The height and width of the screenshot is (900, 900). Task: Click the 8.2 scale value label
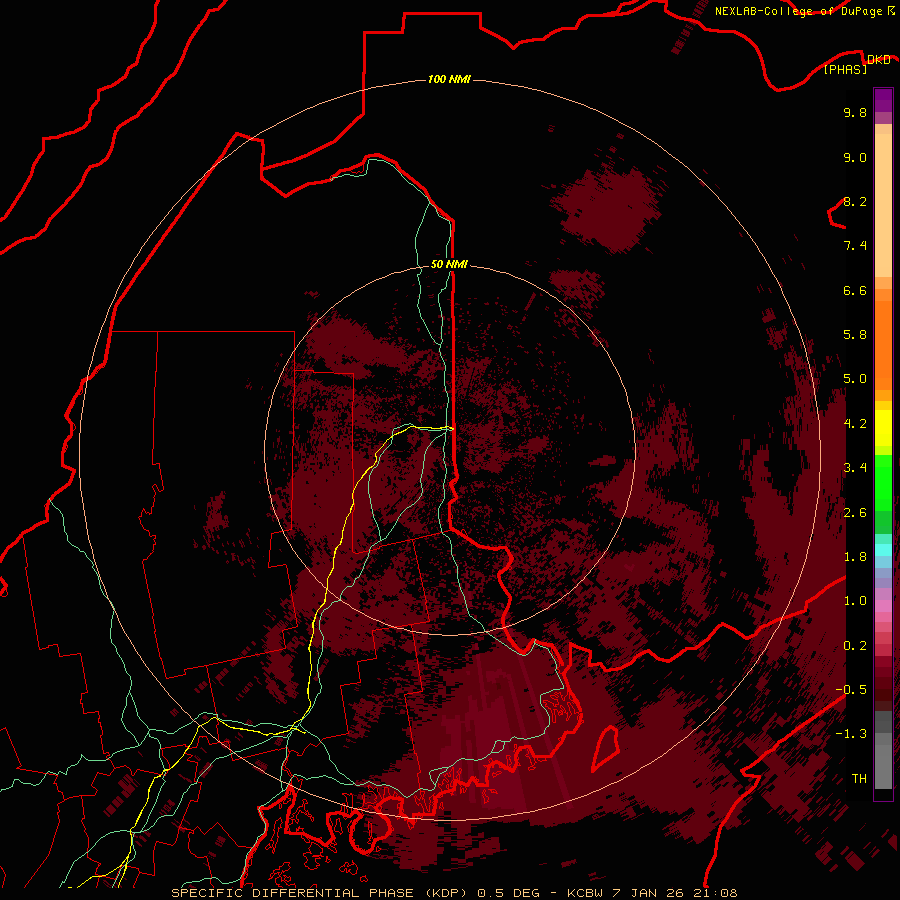[x=855, y=201]
